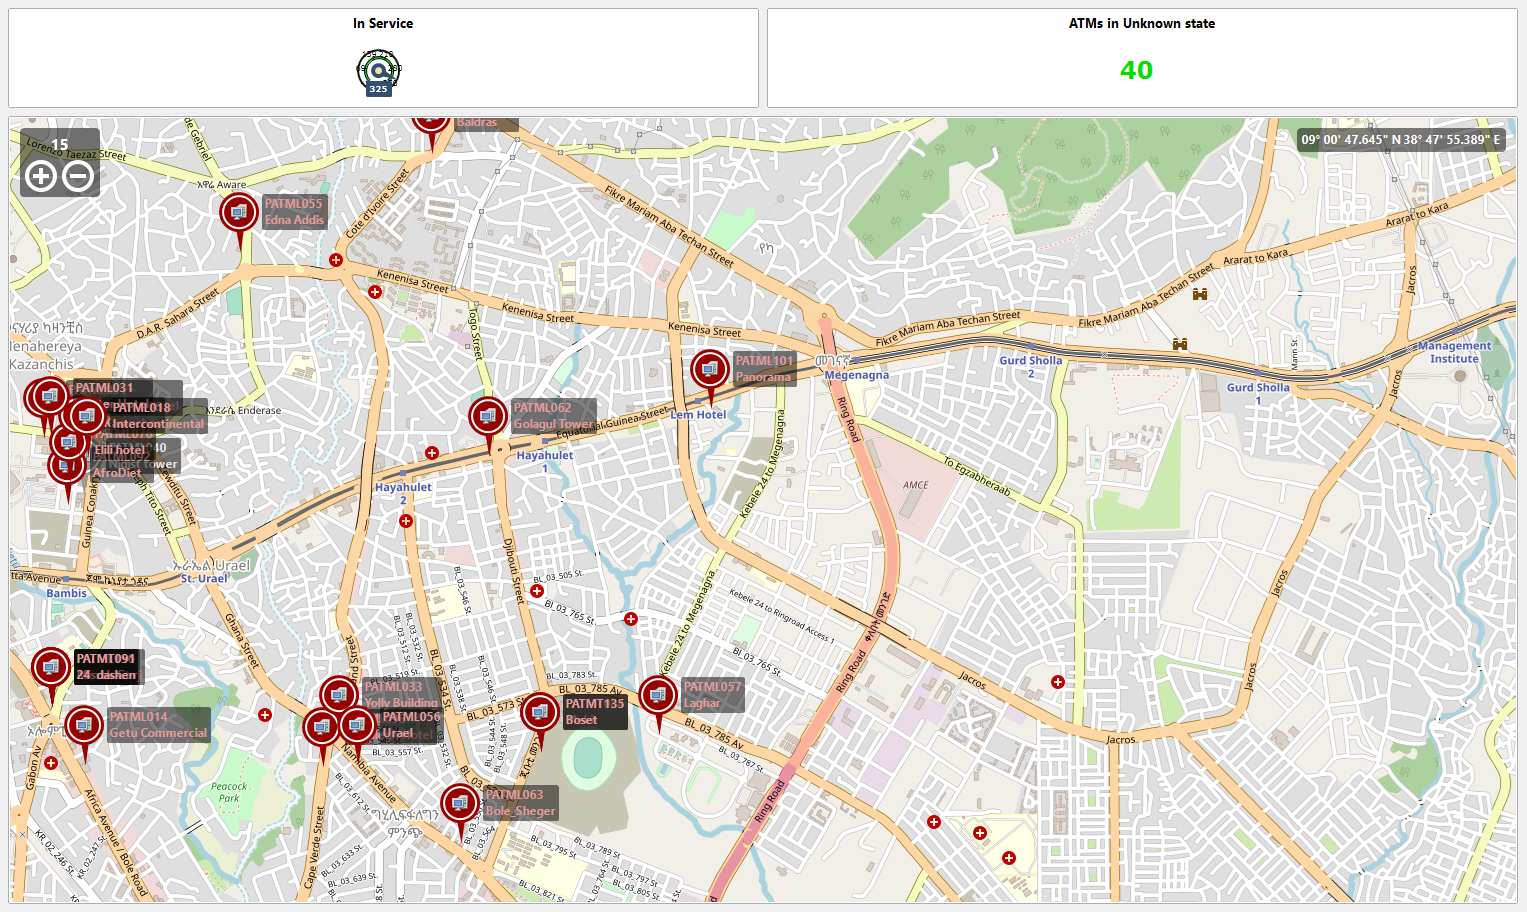Viewport: 1527px width, 912px height.
Task: Expand the red cluster marker near Jacros road
Action: [1057, 681]
